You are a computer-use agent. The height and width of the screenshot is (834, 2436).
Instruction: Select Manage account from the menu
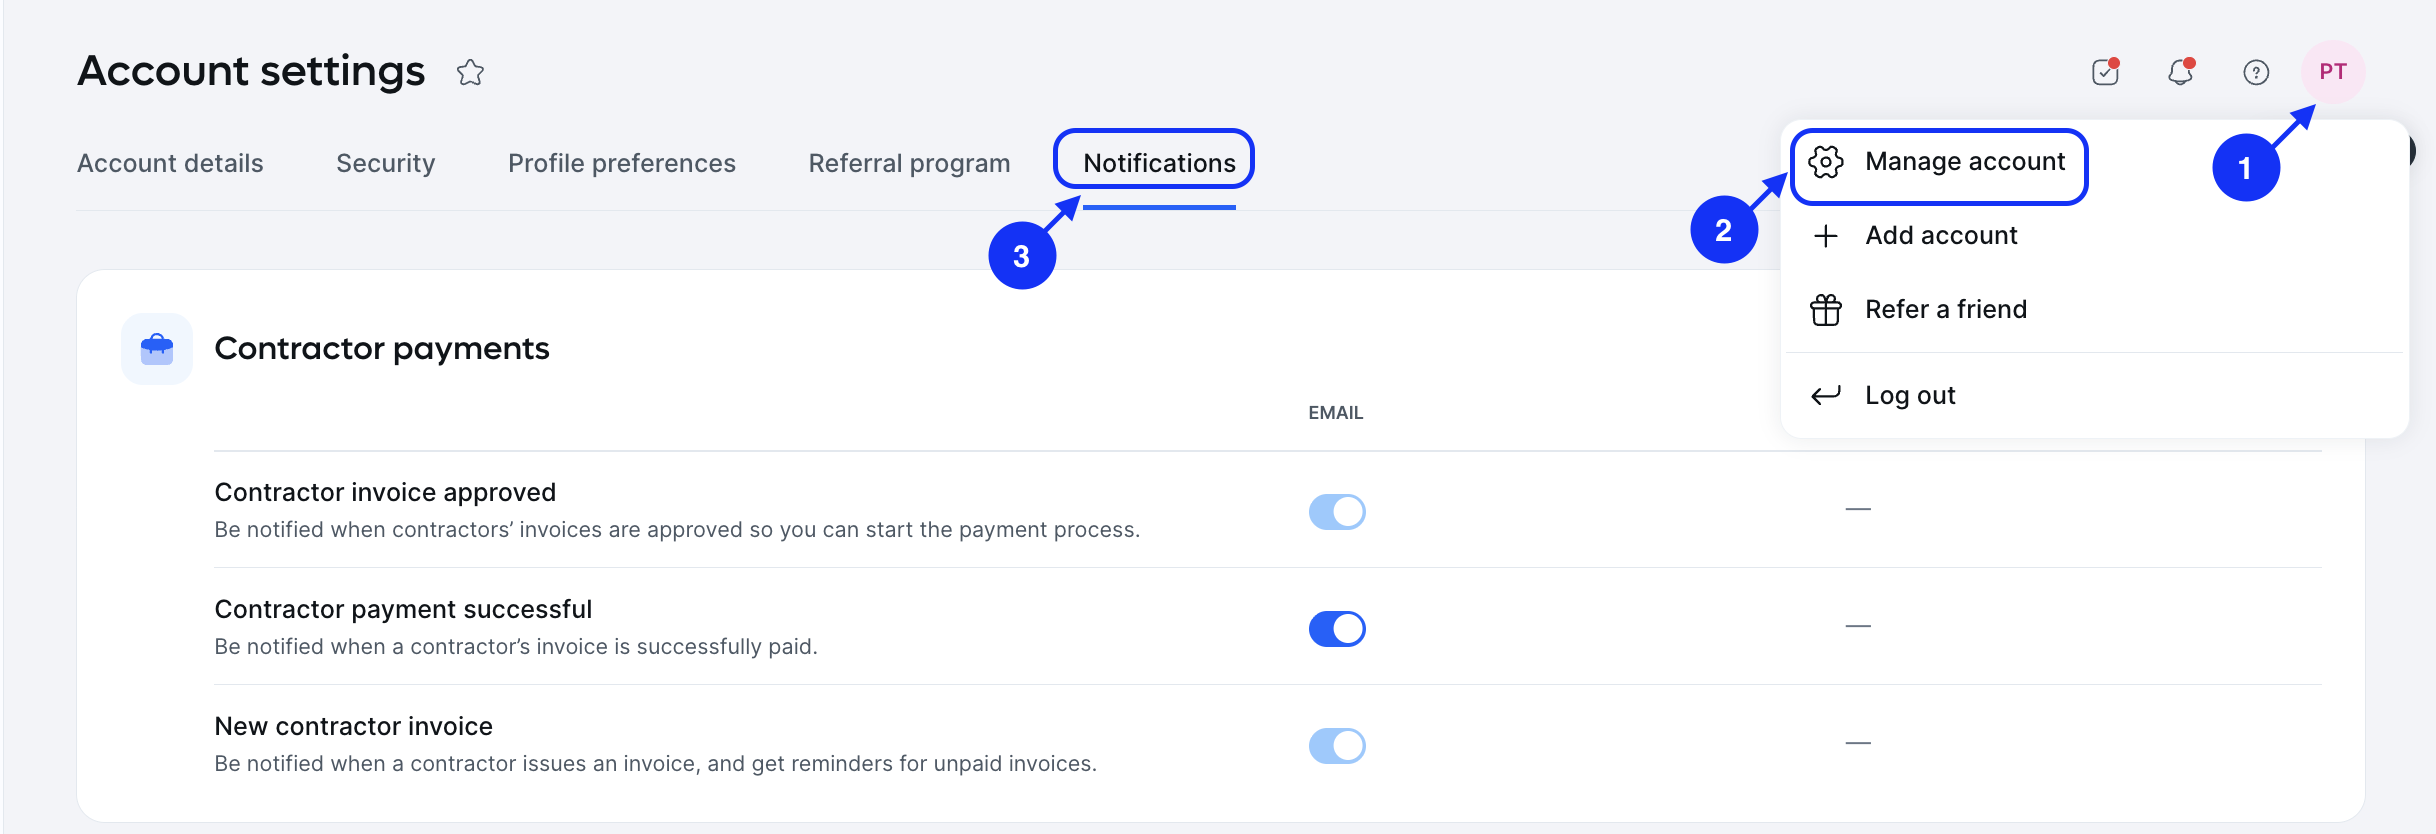coord(1964,160)
